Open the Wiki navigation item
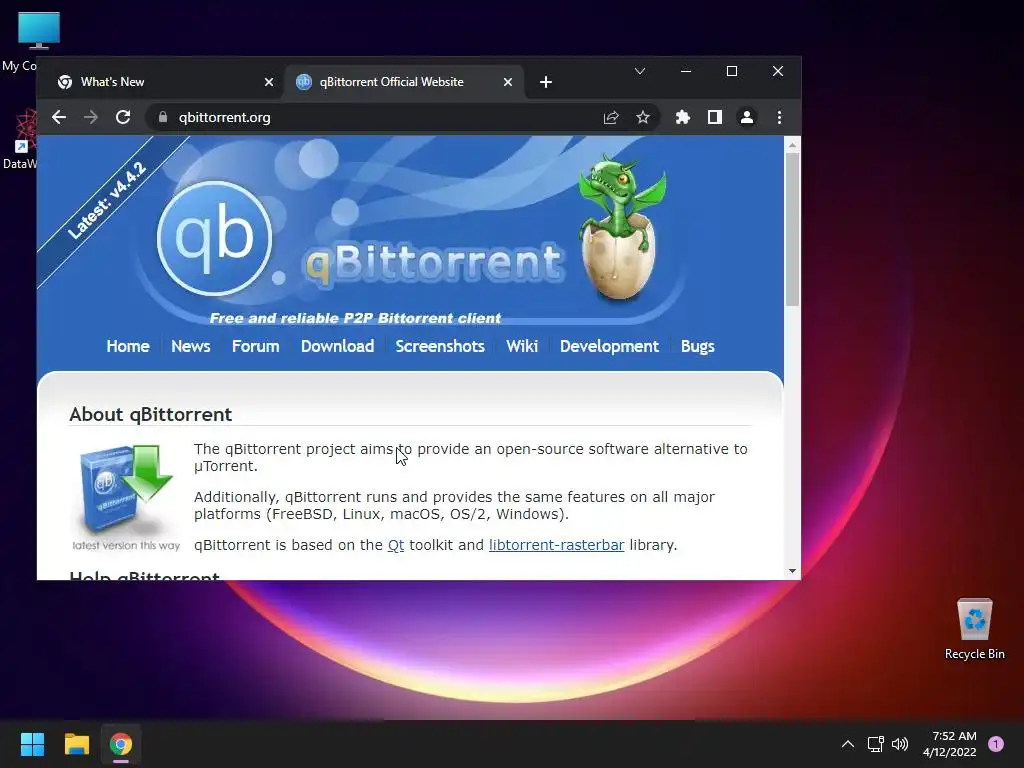The image size is (1024, 768). point(522,346)
